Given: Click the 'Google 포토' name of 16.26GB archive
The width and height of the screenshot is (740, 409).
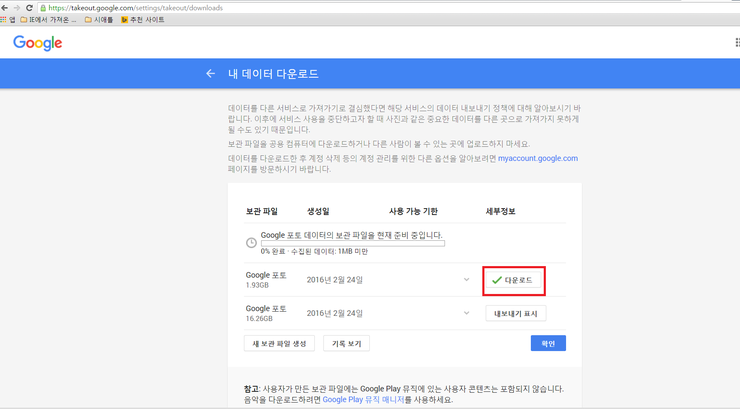Looking at the screenshot, I should point(266,309).
